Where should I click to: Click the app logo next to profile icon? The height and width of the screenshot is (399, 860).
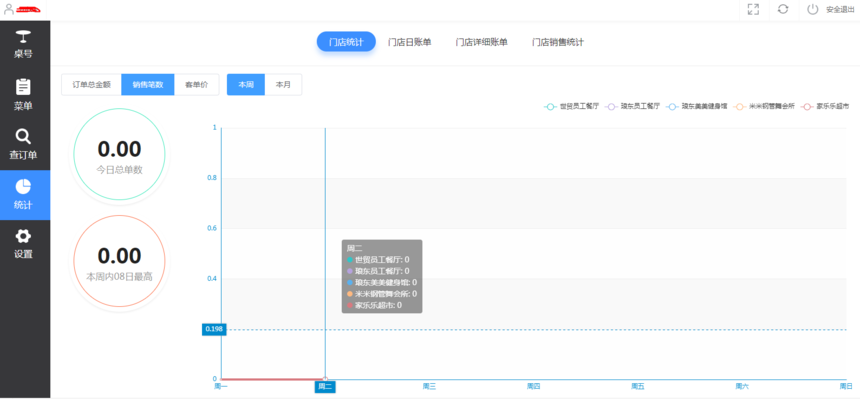click(30, 9)
